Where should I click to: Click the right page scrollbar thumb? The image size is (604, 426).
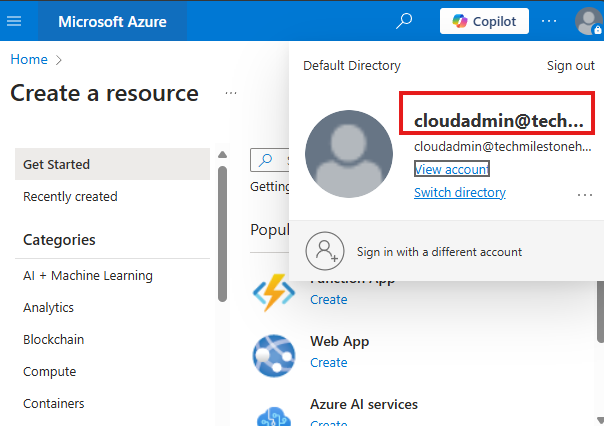(600, 312)
